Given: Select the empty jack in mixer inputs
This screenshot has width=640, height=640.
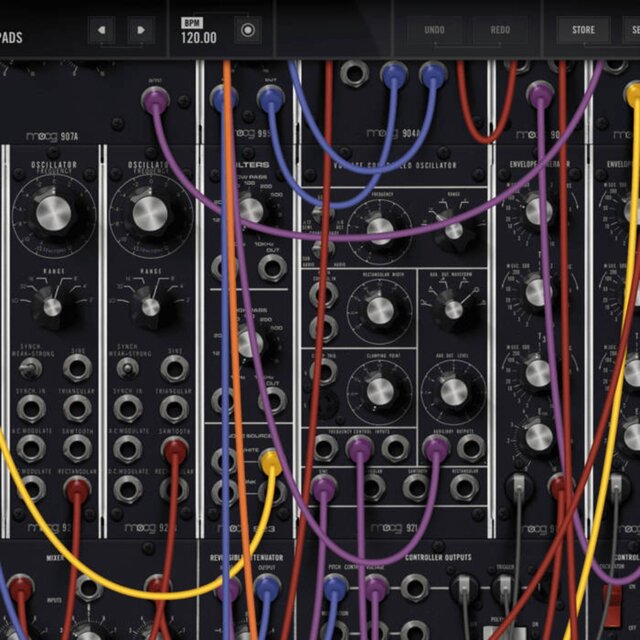Looking at the screenshot, I should [x=89, y=588].
